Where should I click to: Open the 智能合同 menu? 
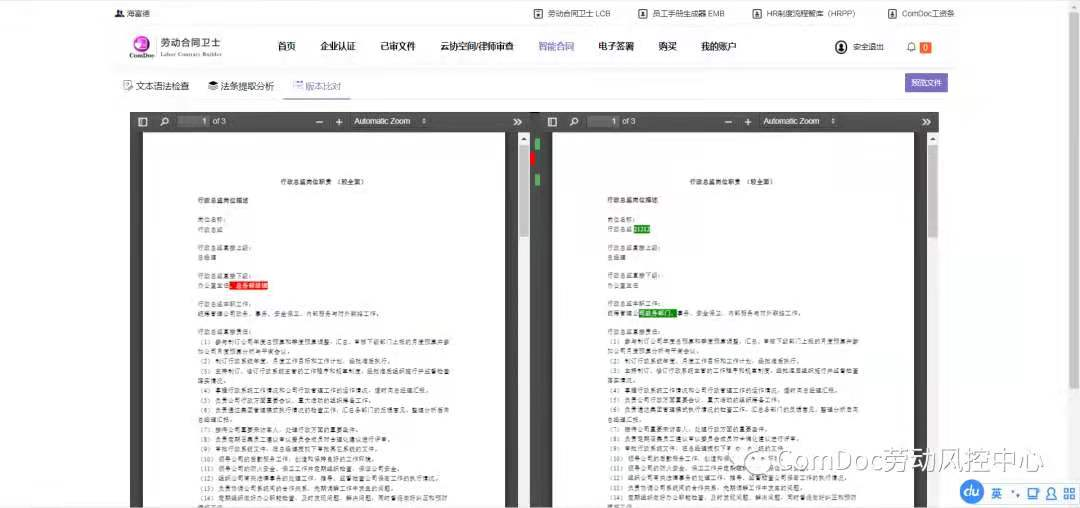click(556, 47)
